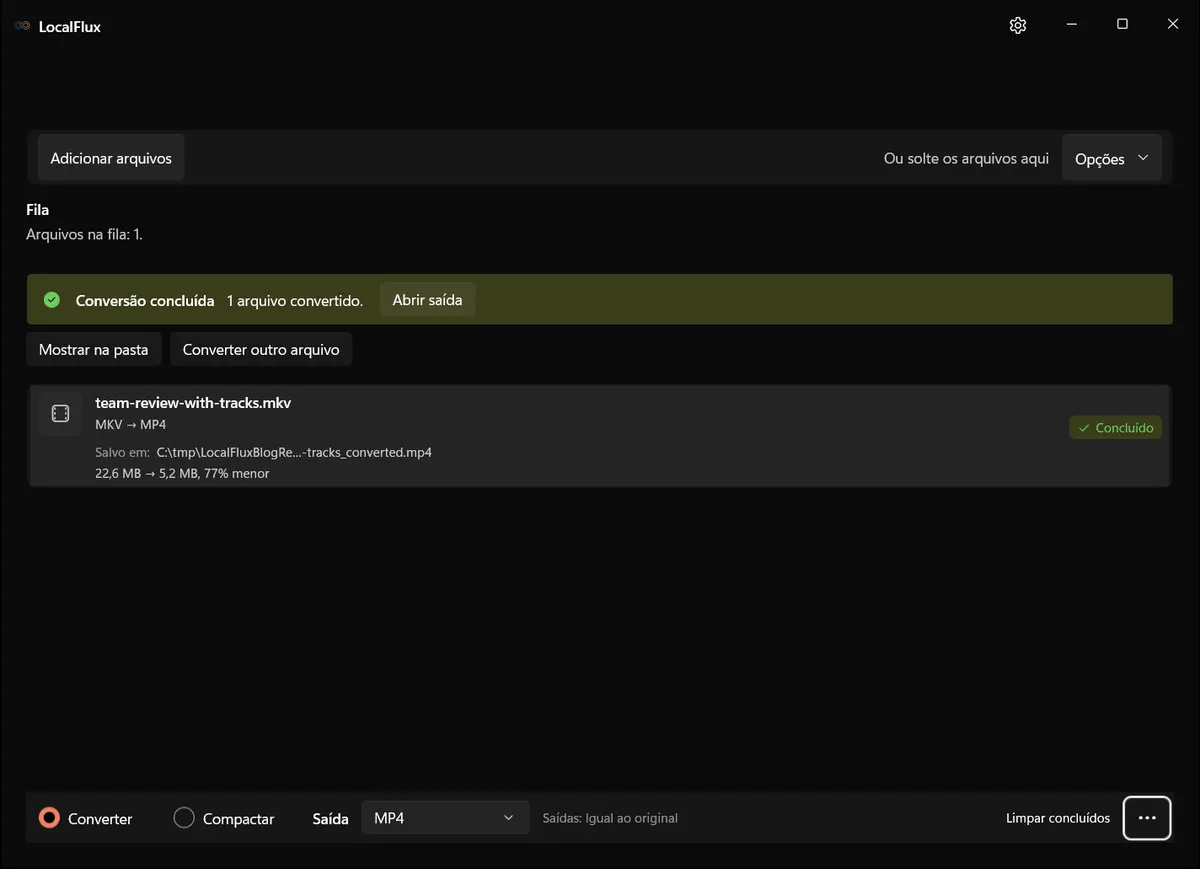Click the "22,6 MB → 5,2 MB, 77% menor" text

pyautogui.click(x=182, y=473)
